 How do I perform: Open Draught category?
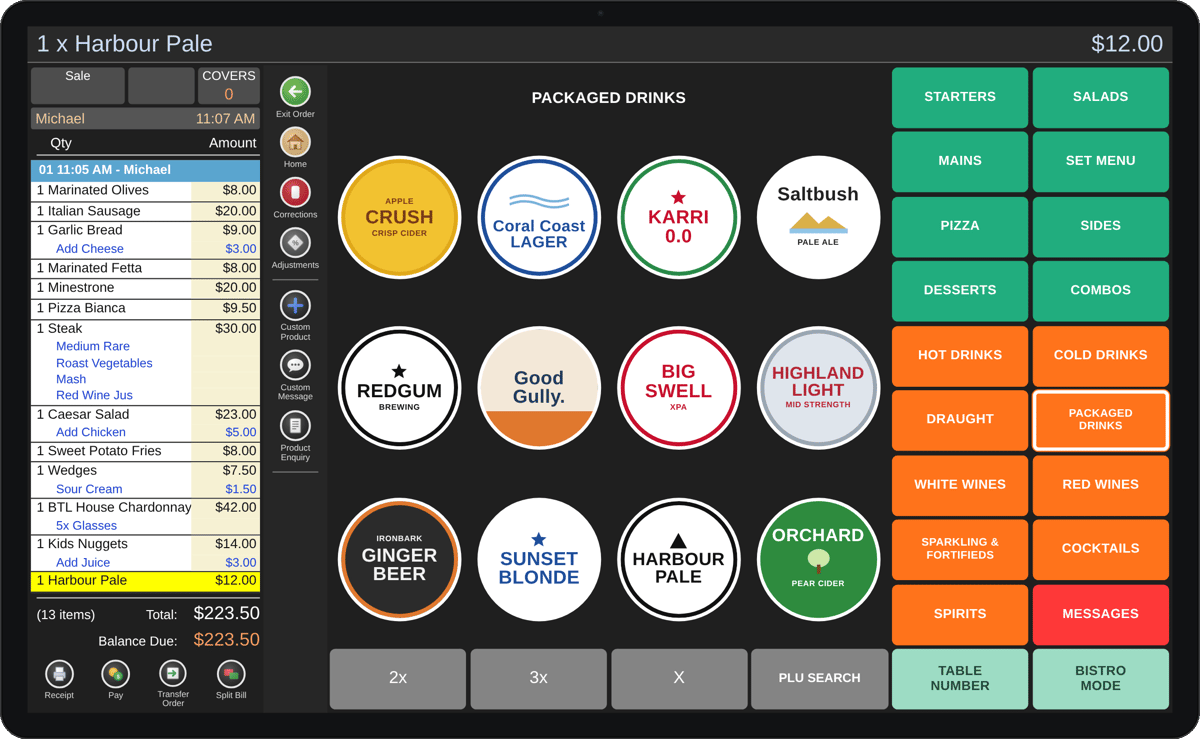(x=960, y=420)
